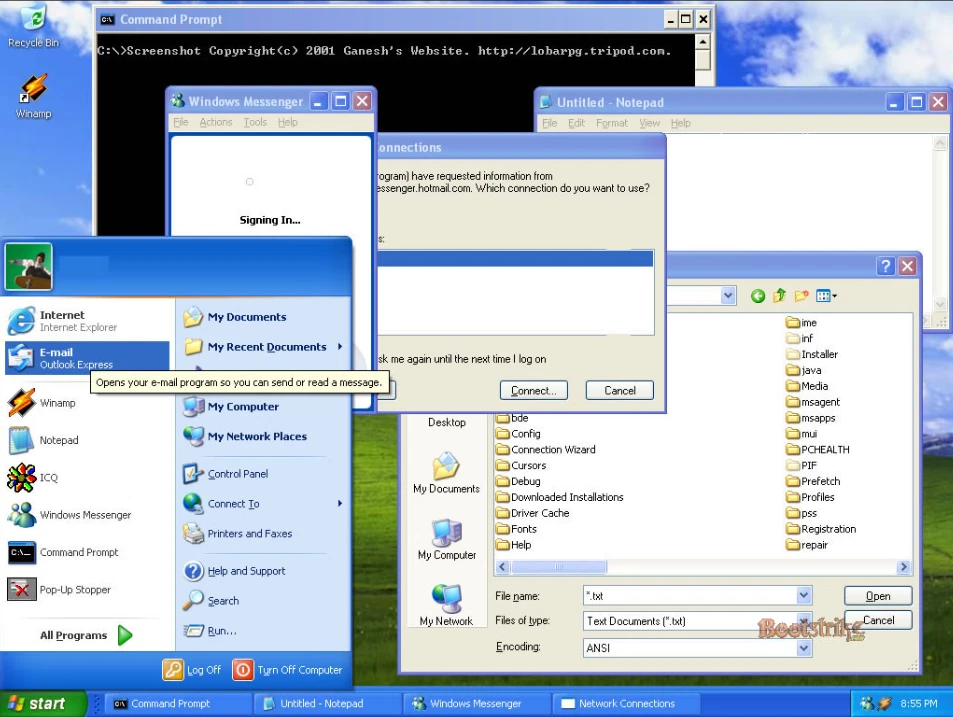The height and width of the screenshot is (717, 953).
Task: Open Internet Explorer from the Start menu
Action: pyautogui.click(x=60, y=319)
